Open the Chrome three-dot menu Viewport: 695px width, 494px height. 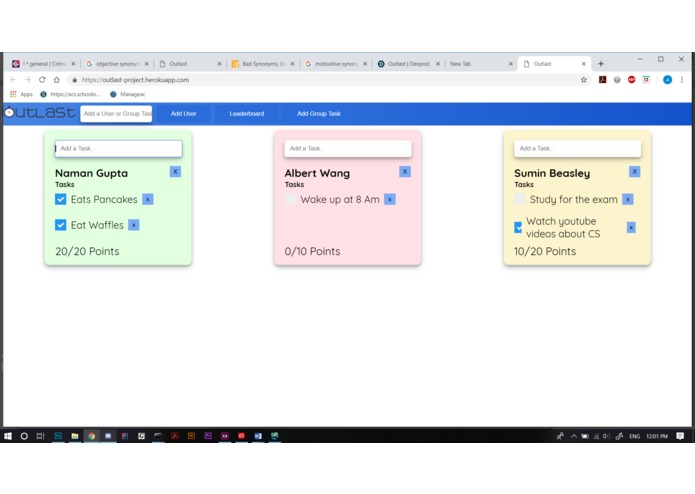(x=682, y=80)
